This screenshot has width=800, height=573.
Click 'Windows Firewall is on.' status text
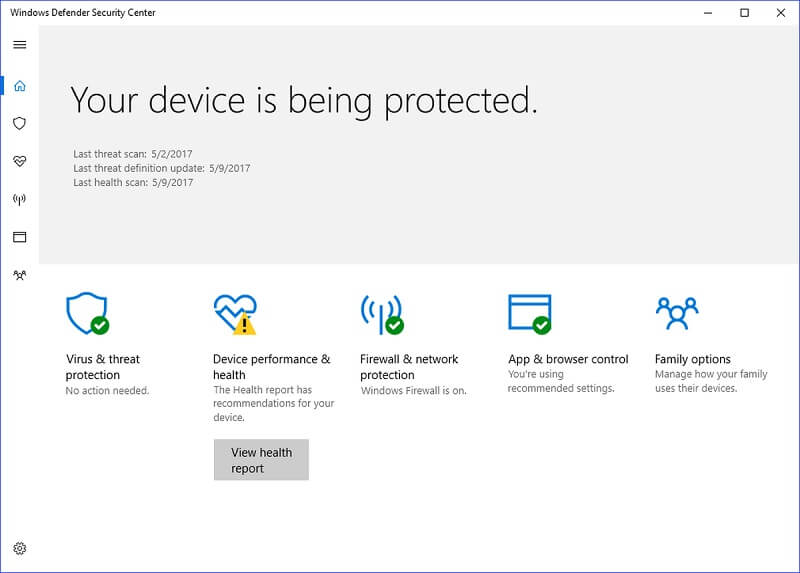[x=413, y=391]
